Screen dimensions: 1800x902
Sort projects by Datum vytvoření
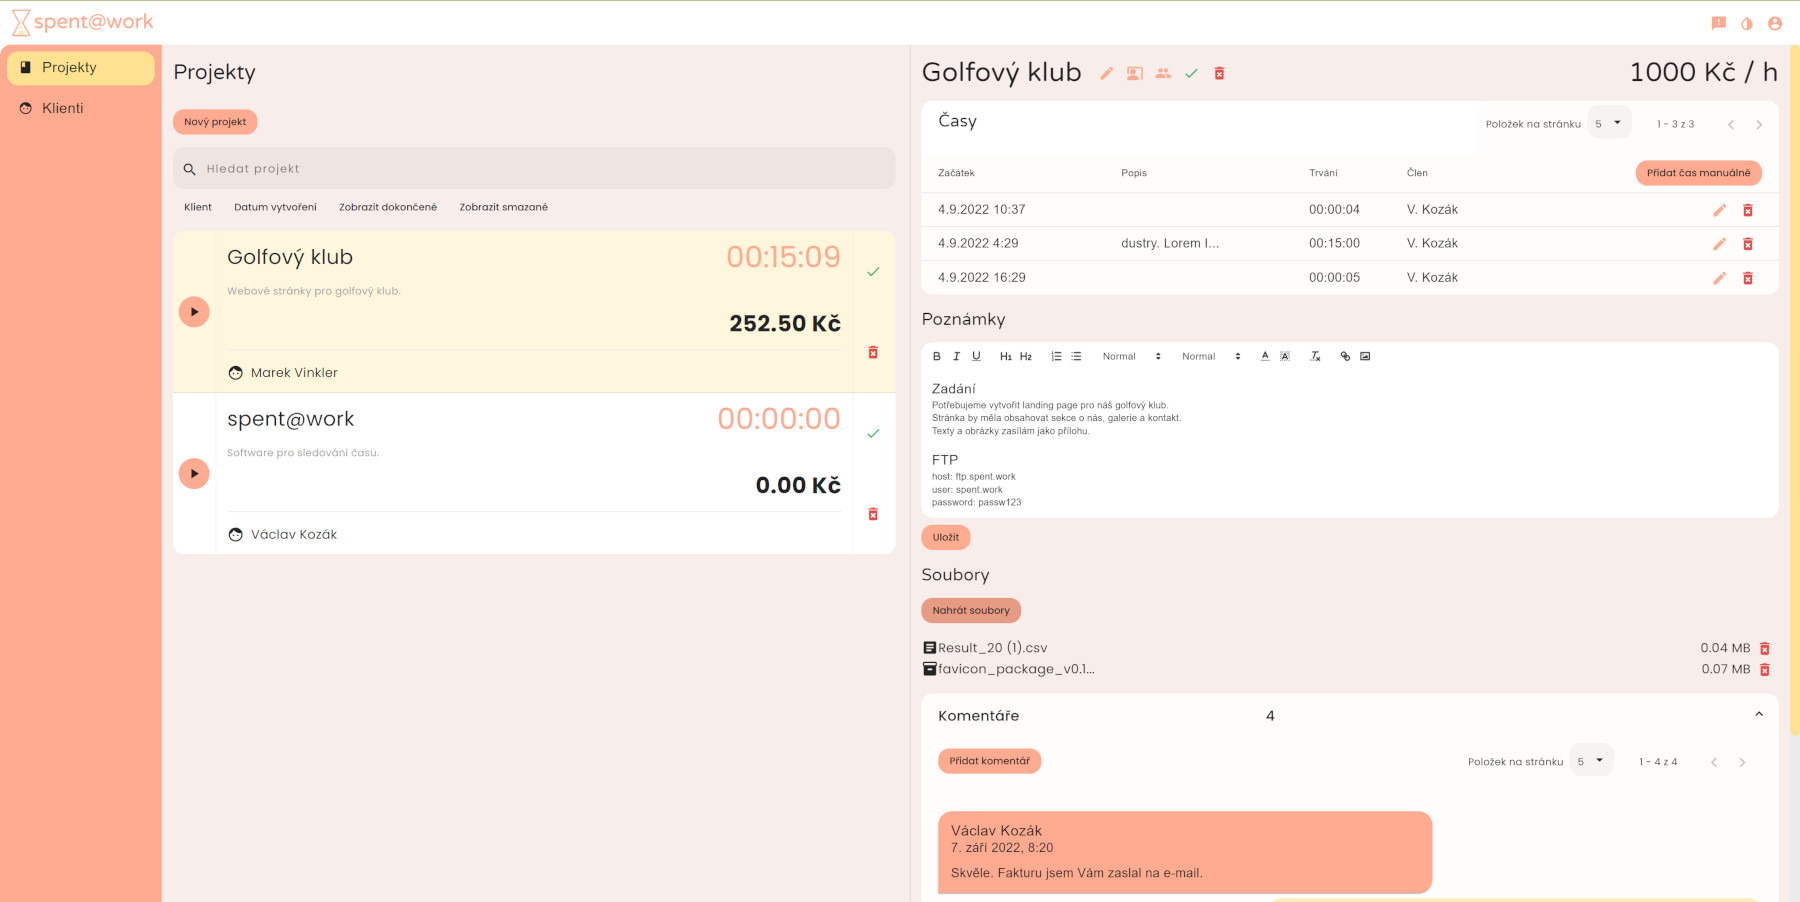(x=275, y=207)
